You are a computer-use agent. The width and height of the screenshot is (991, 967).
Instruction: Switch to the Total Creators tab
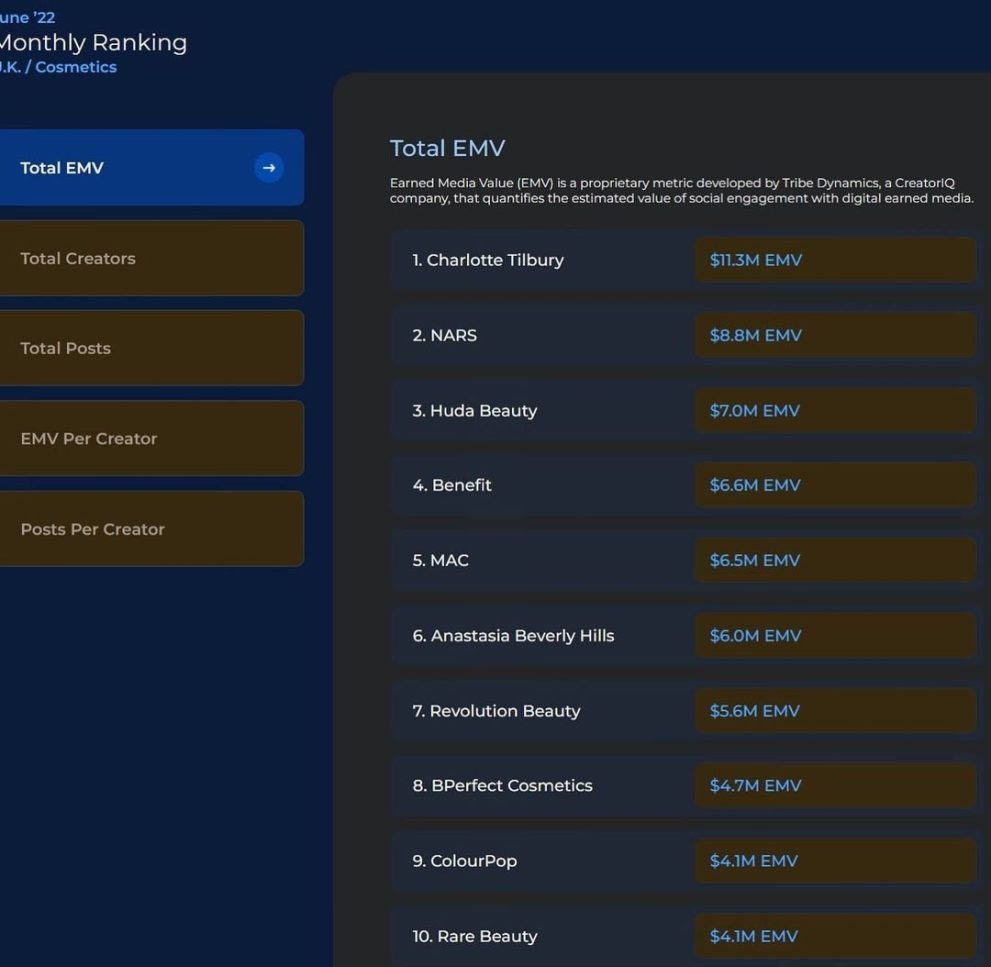coord(150,258)
